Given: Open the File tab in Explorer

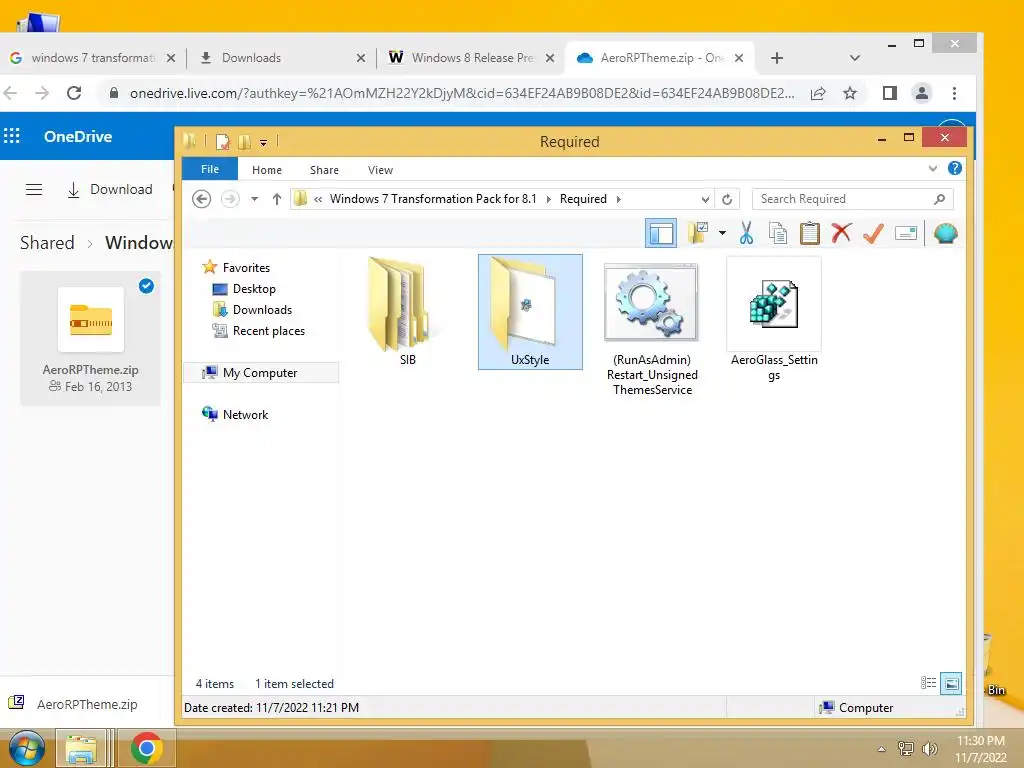Looking at the screenshot, I should pos(210,169).
